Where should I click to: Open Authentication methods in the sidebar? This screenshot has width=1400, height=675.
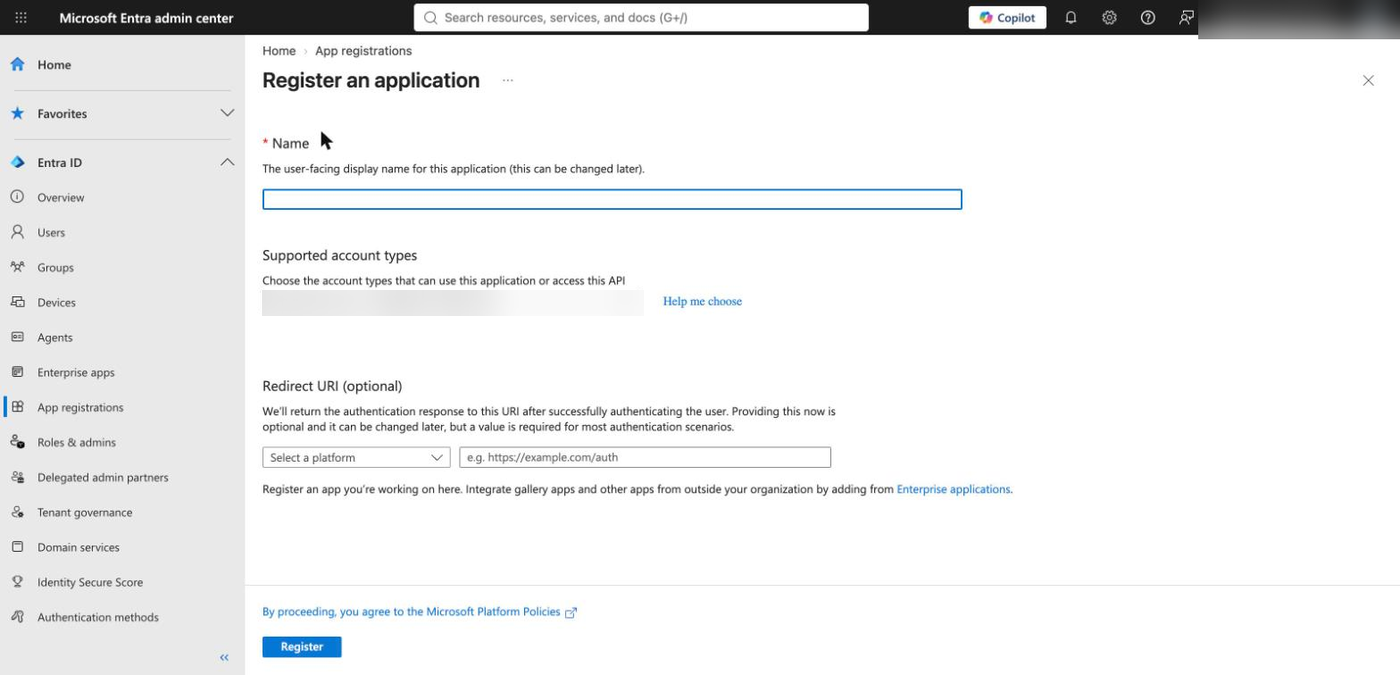pyautogui.click(x=98, y=617)
